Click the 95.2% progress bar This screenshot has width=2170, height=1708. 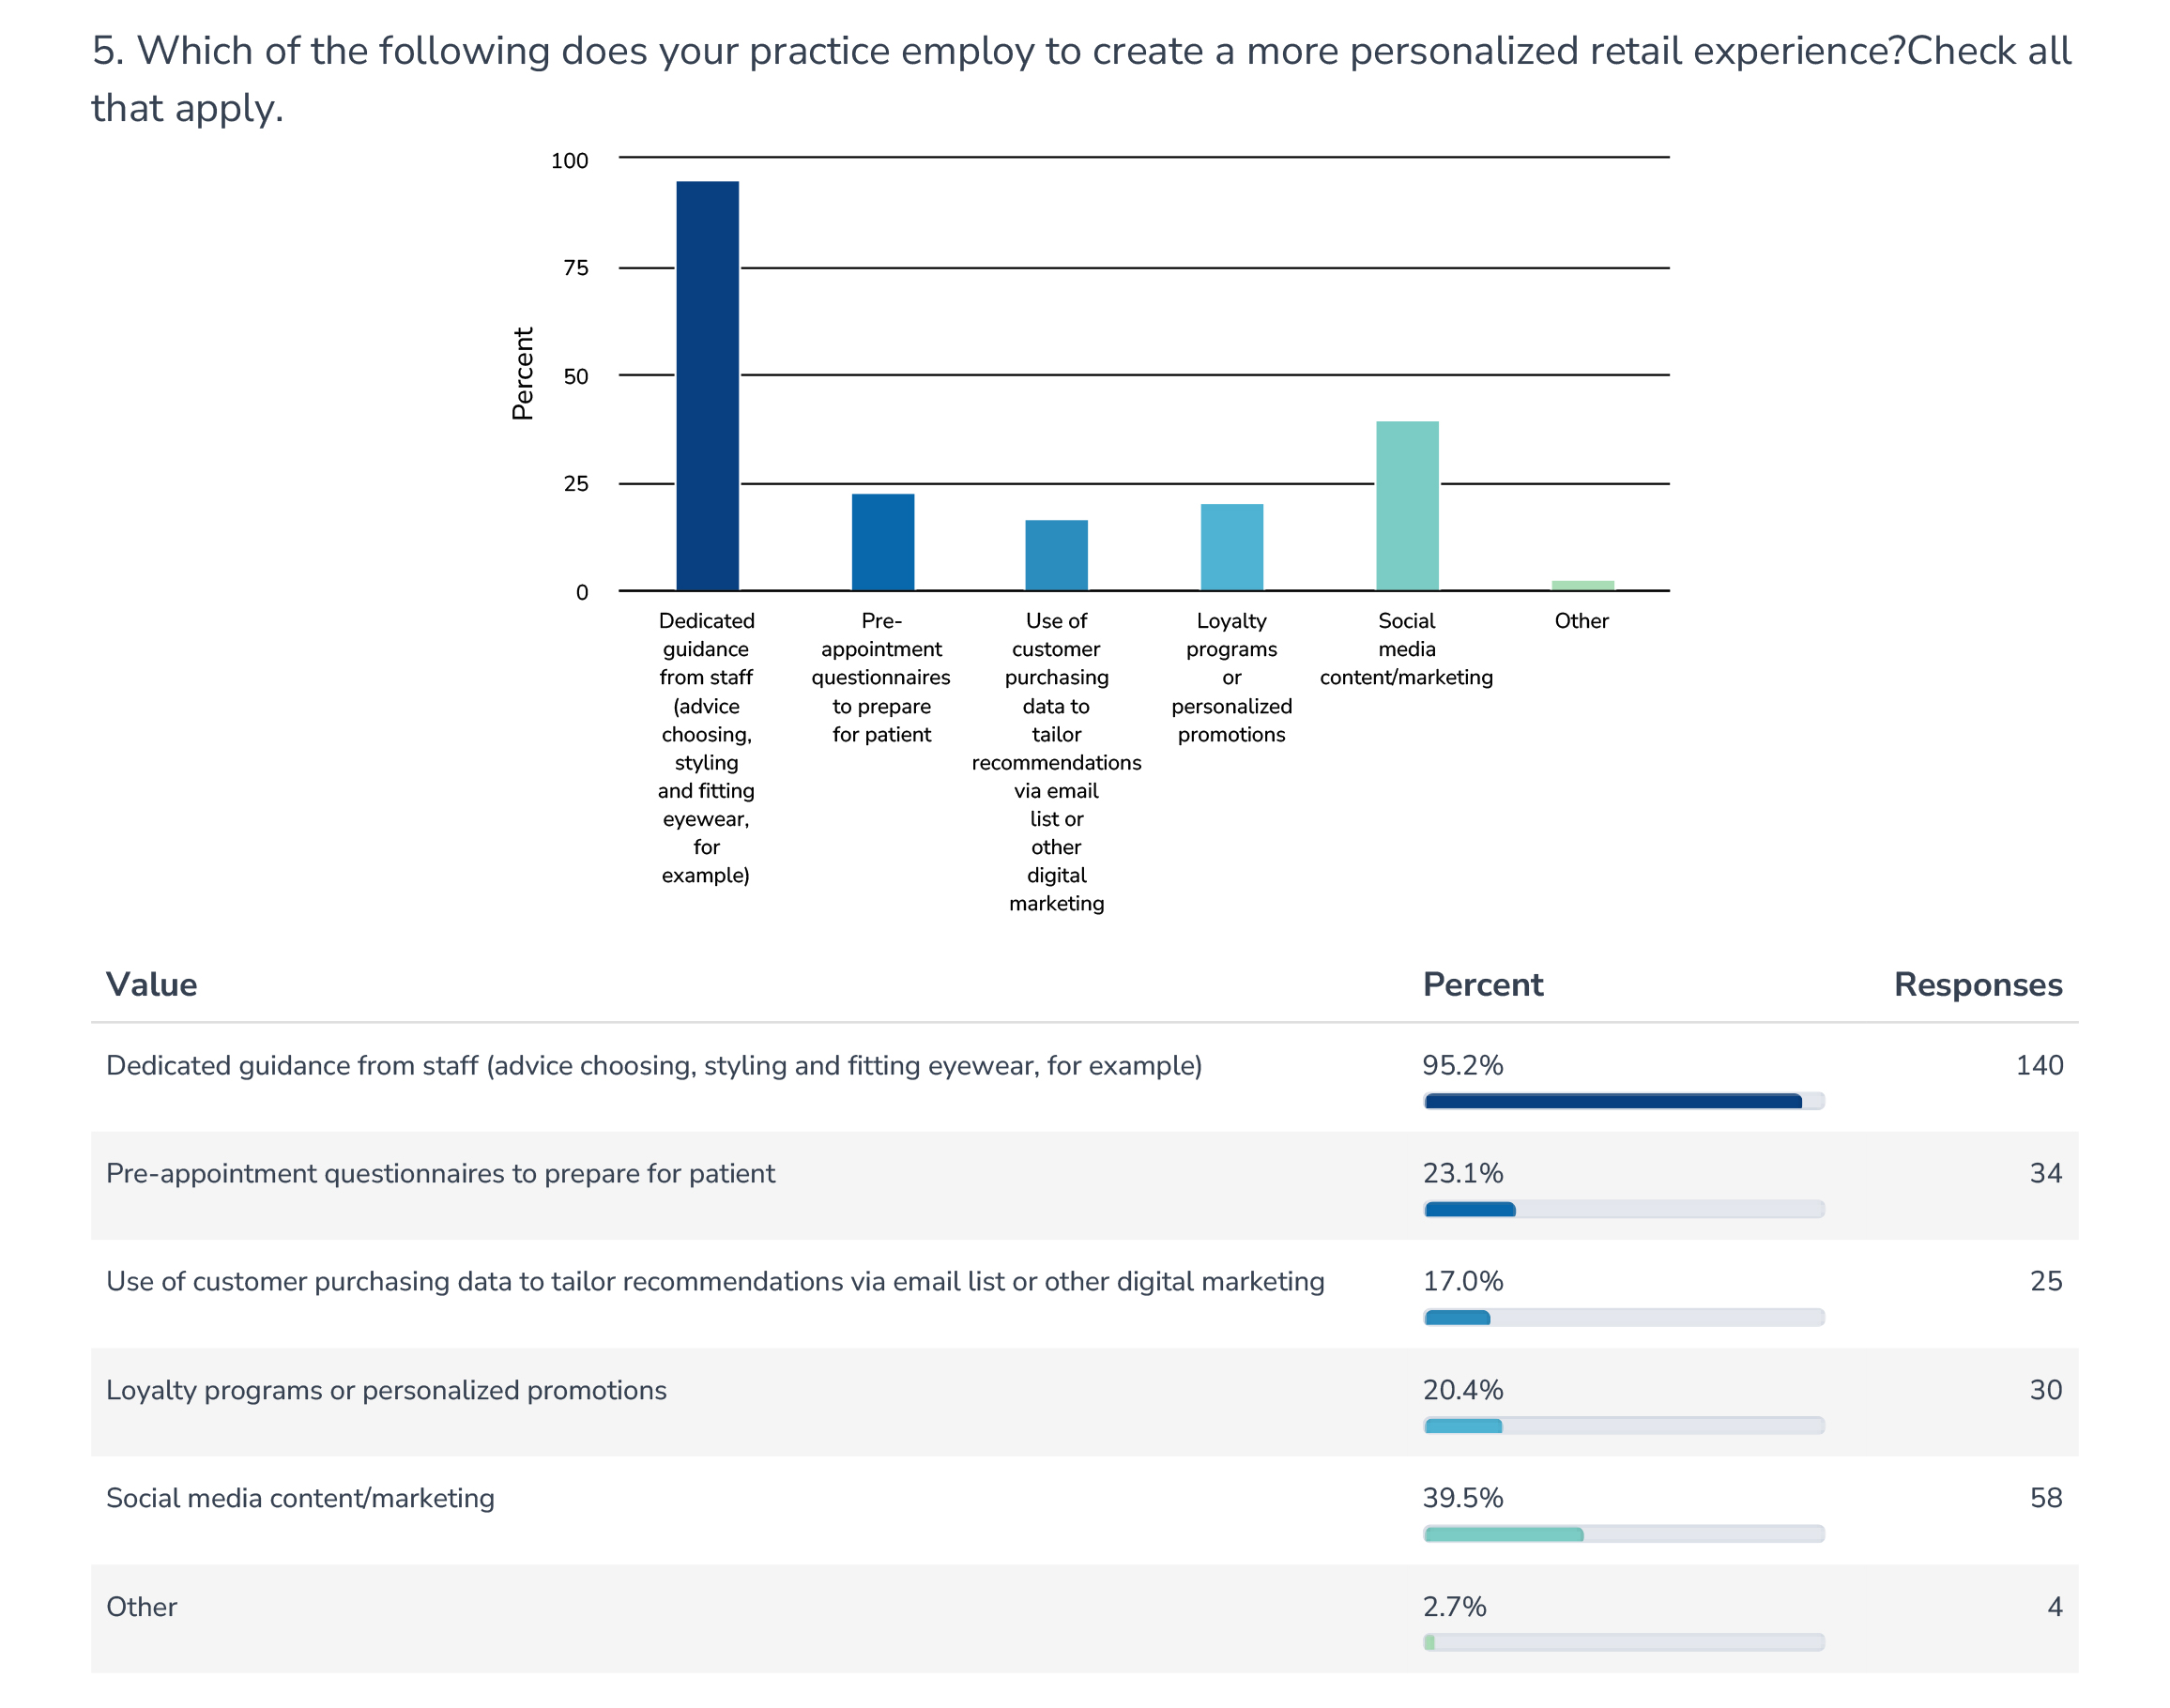pos(1622,1101)
